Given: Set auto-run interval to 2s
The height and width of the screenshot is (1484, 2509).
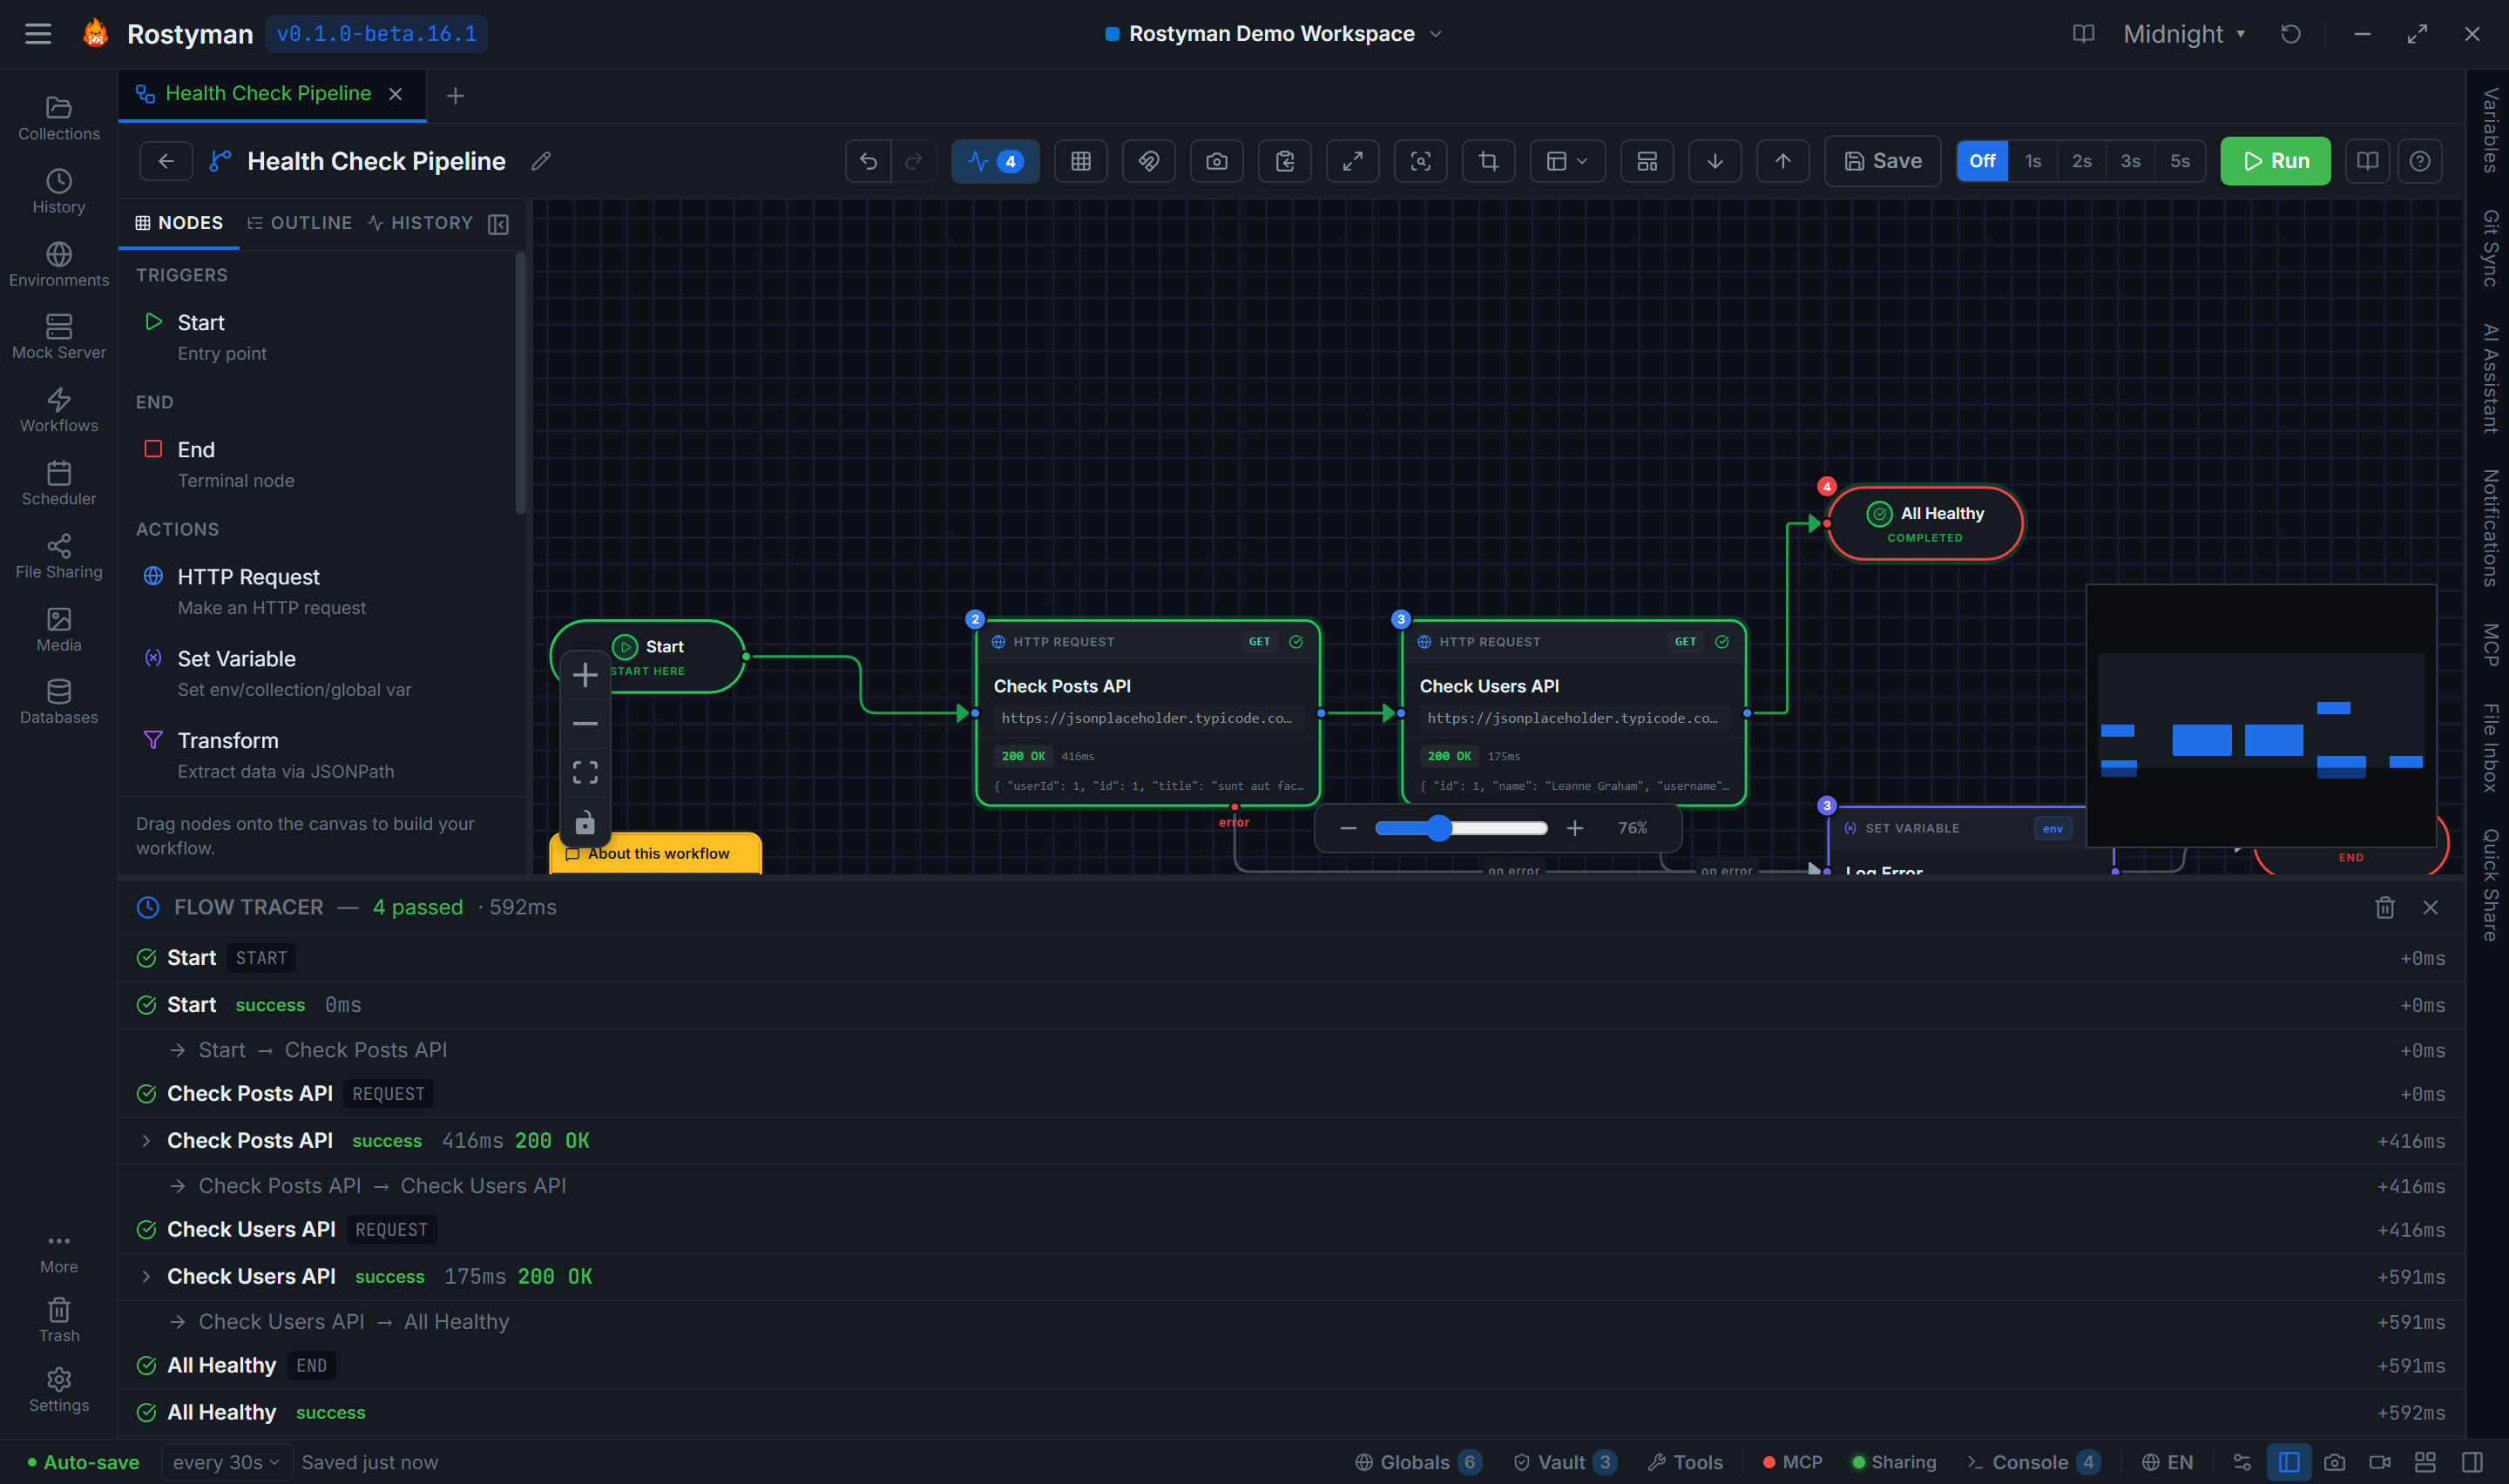Looking at the screenshot, I should [x=2082, y=161].
